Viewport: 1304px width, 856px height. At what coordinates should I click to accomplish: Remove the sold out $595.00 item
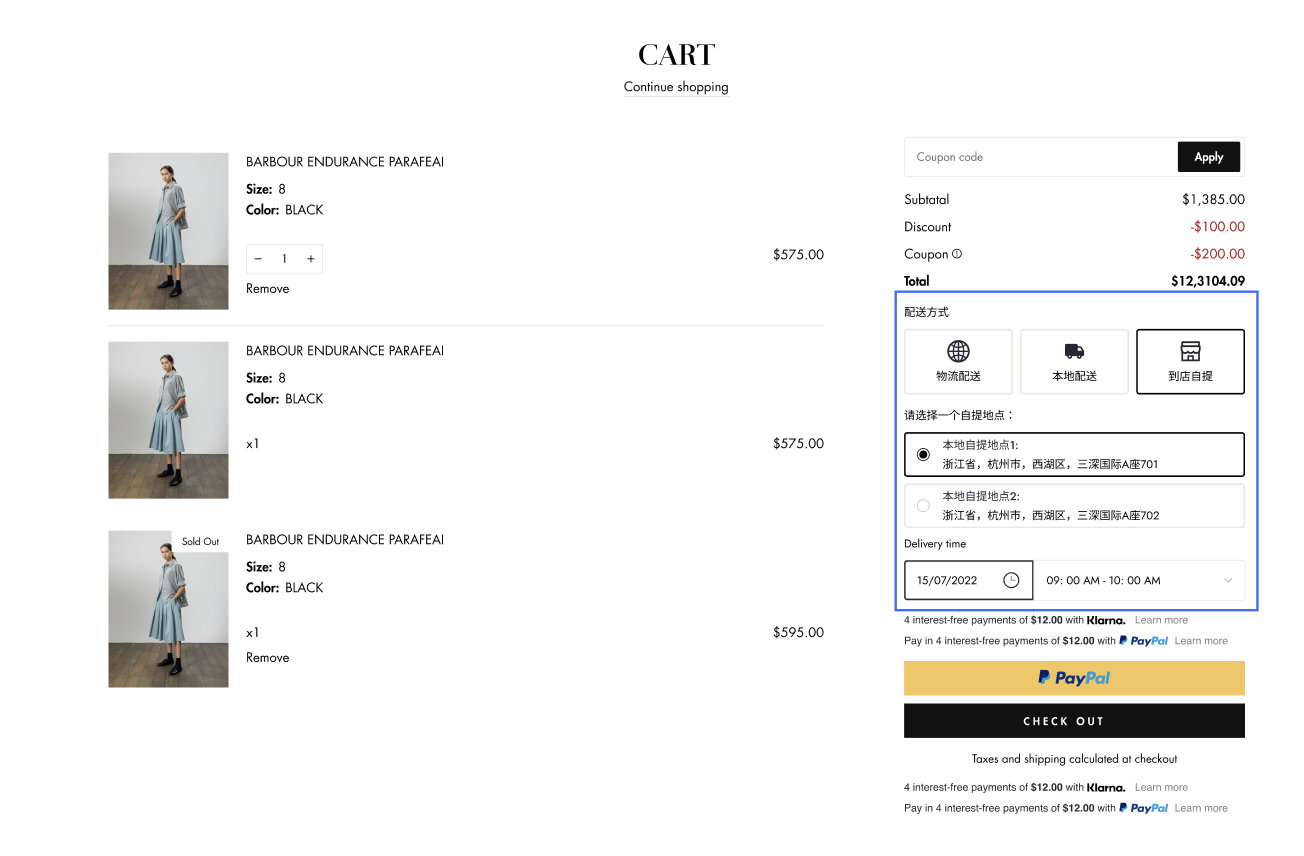pos(268,657)
